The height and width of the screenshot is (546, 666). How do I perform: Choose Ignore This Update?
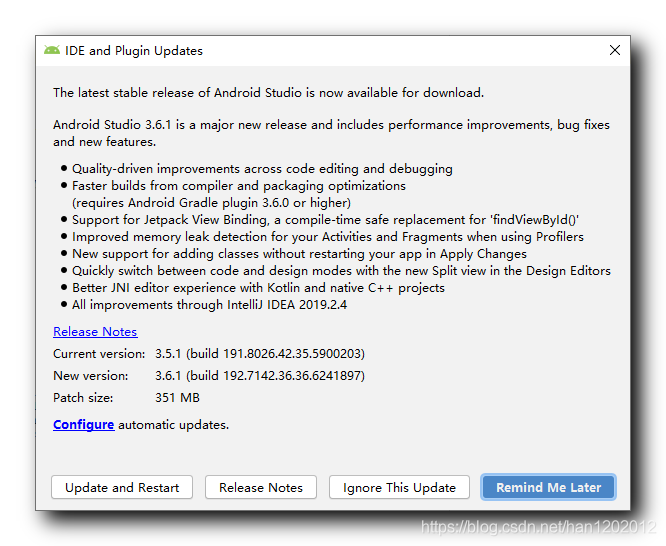399,487
